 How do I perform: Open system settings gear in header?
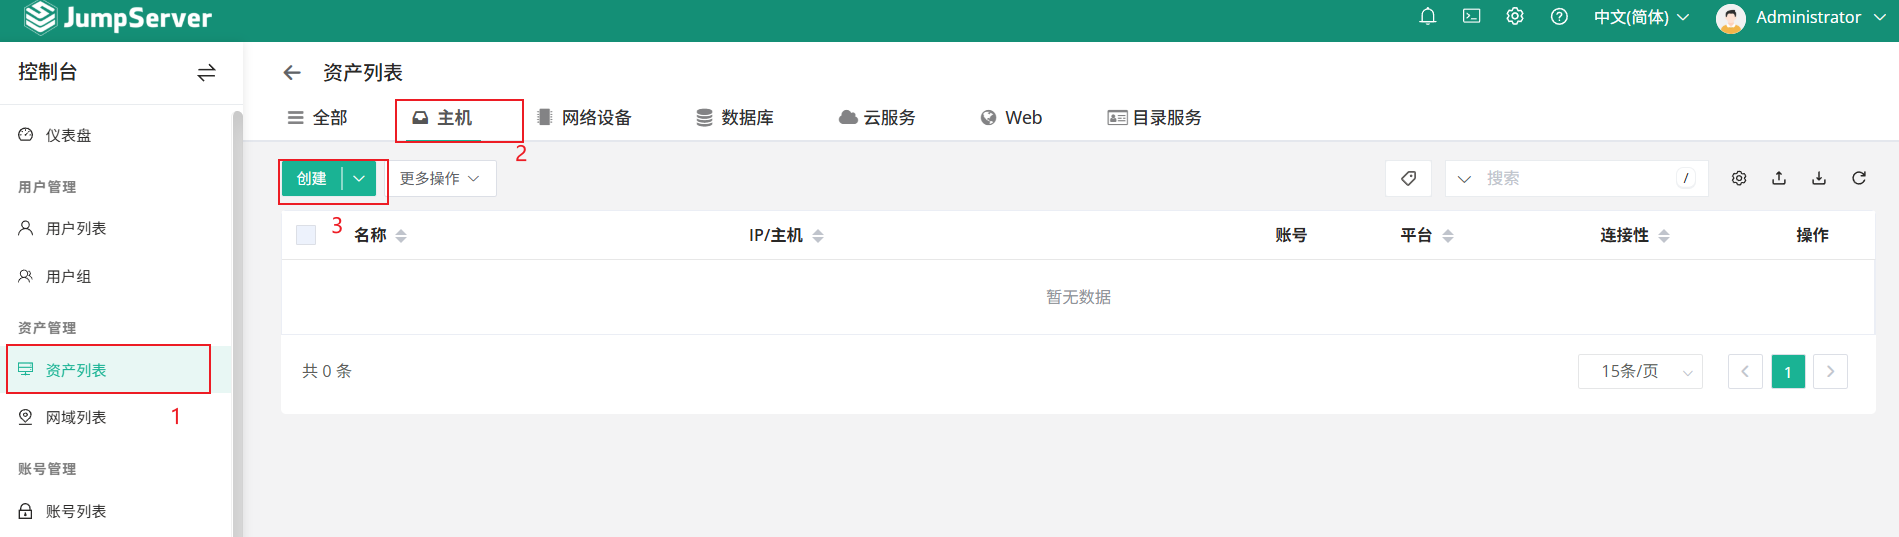click(1515, 16)
